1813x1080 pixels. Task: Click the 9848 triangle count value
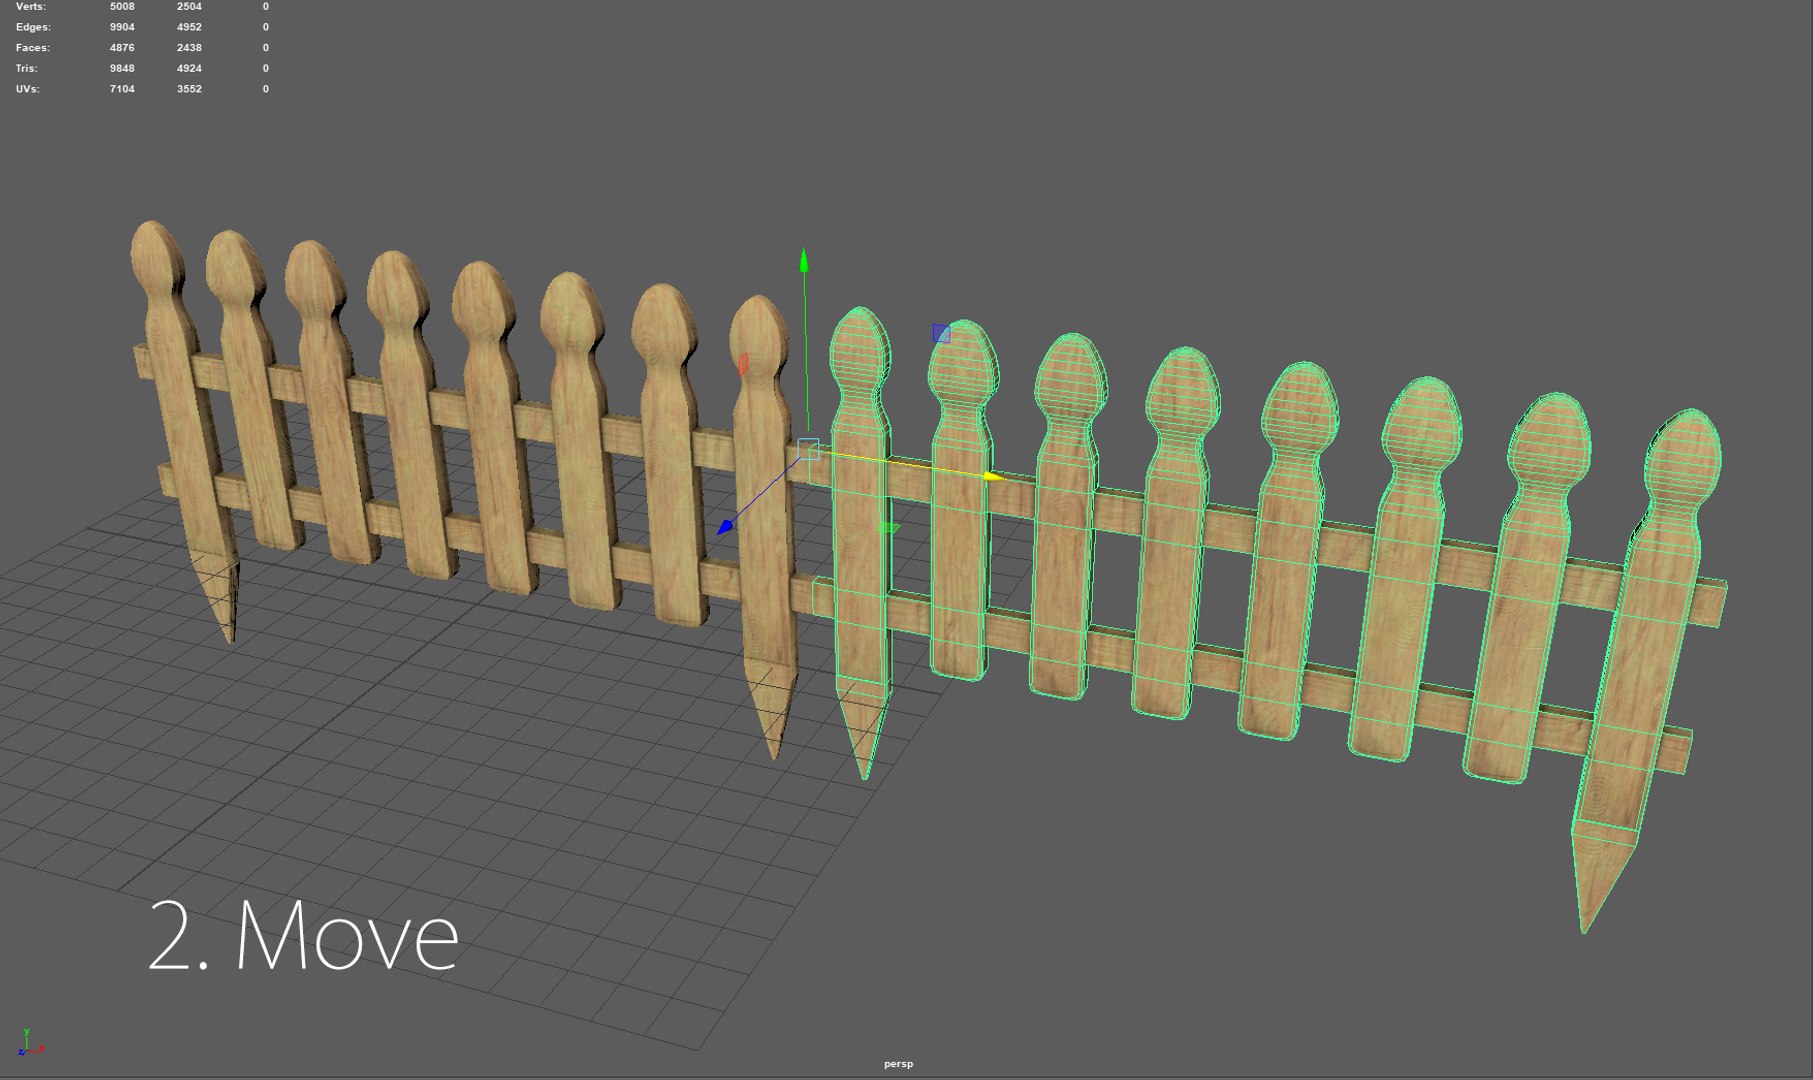point(122,68)
